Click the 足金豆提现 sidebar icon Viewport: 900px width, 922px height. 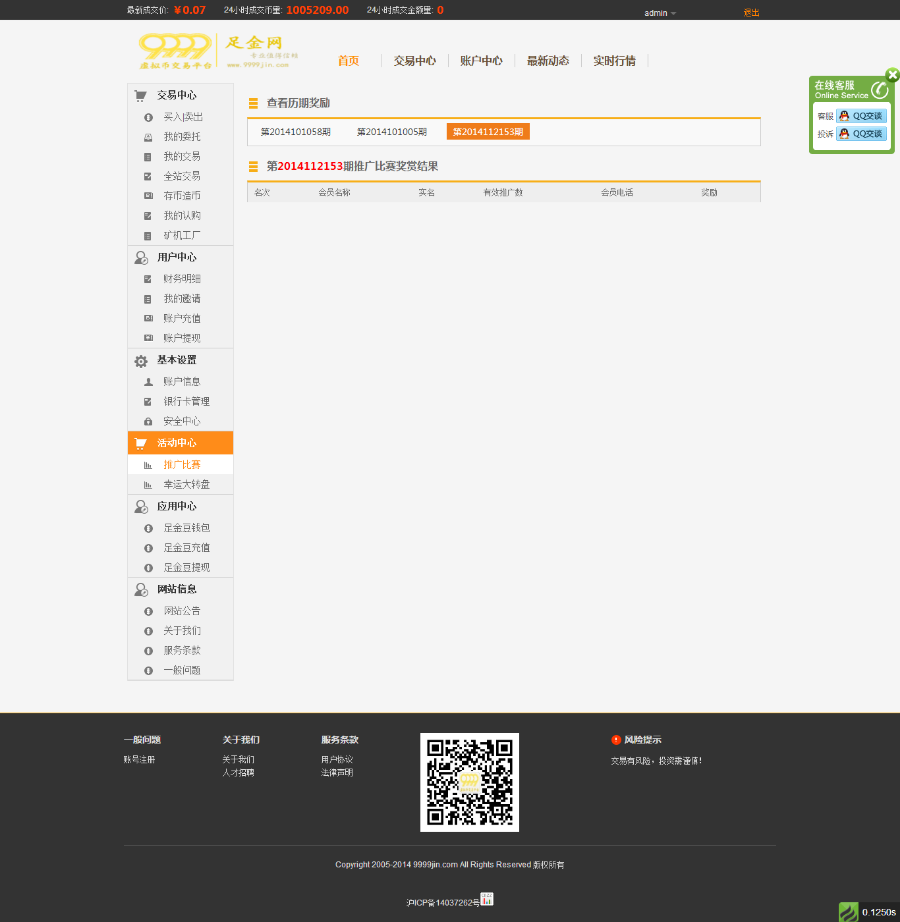point(148,568)
